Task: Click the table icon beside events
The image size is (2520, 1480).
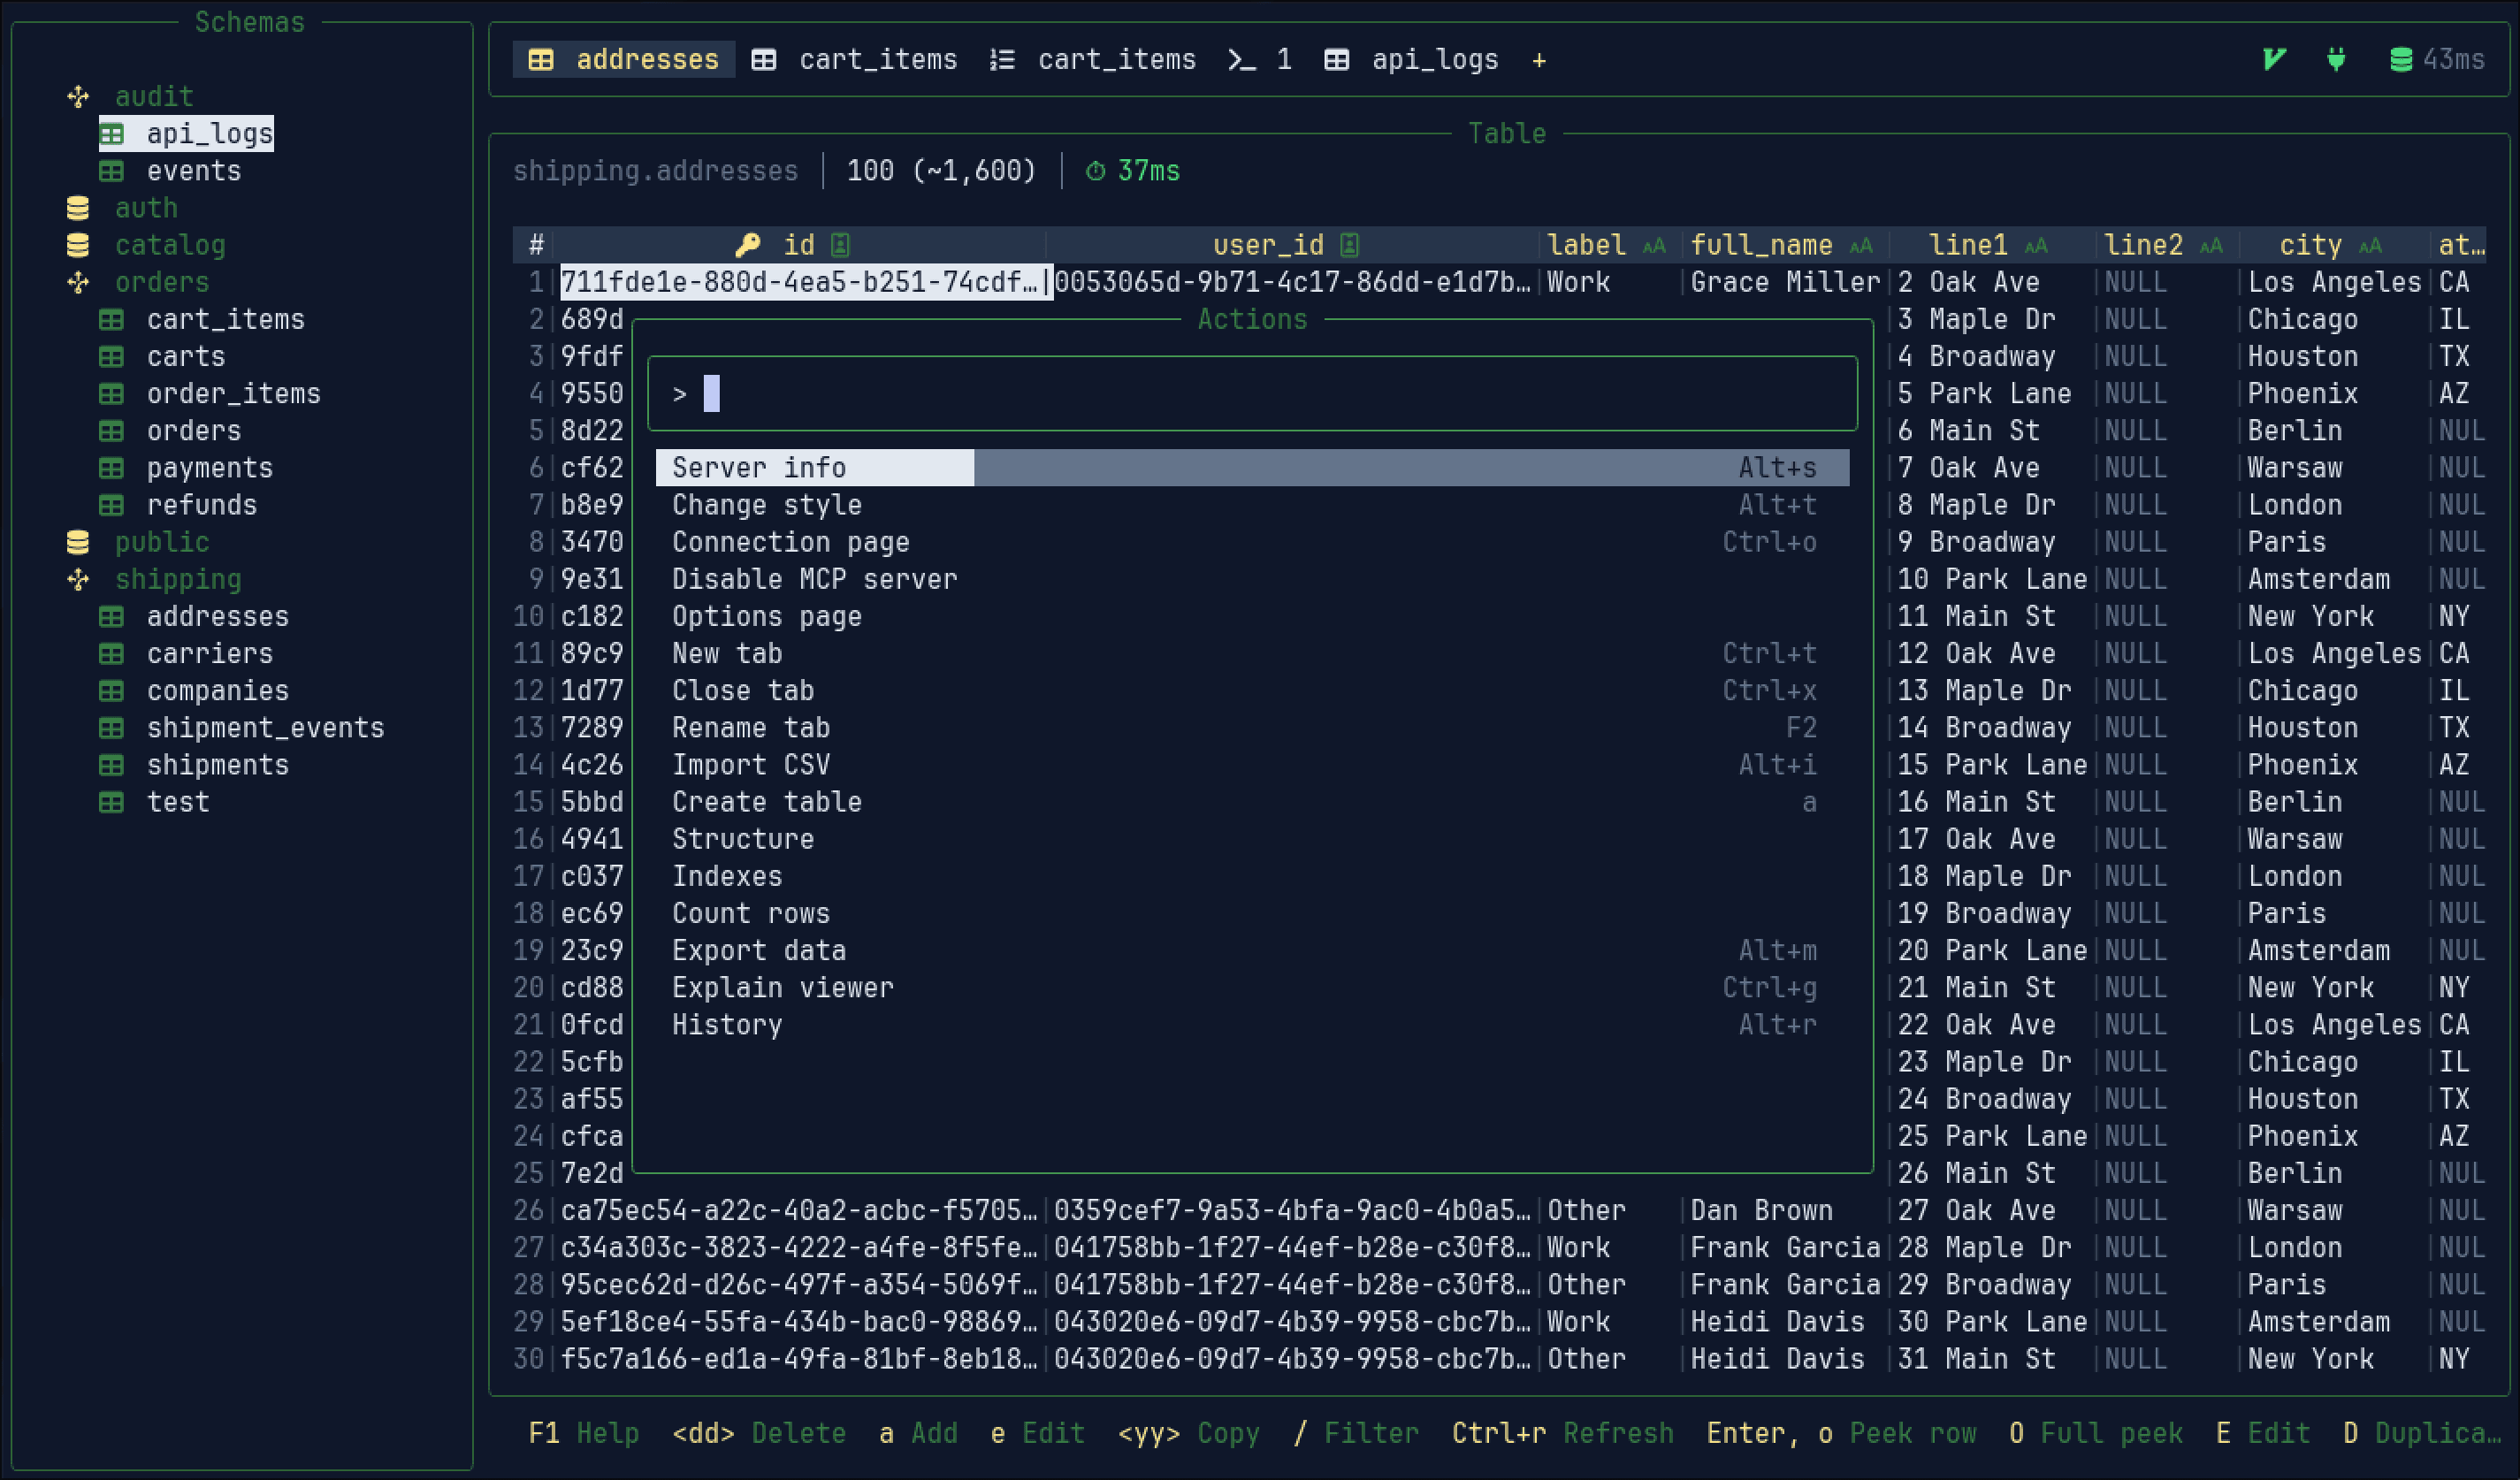Action: (112, 171)
